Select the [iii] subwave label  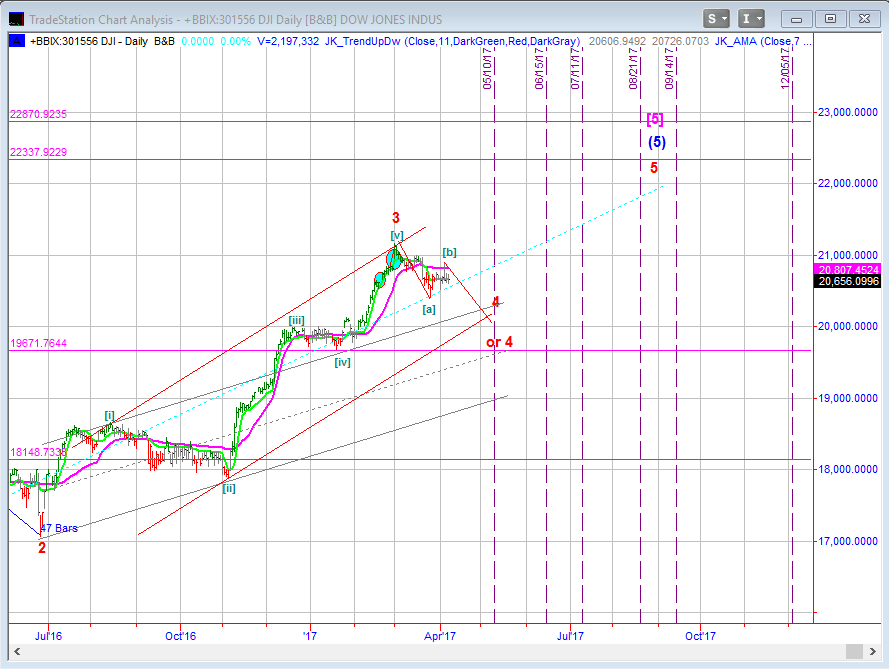coord(297,320)
